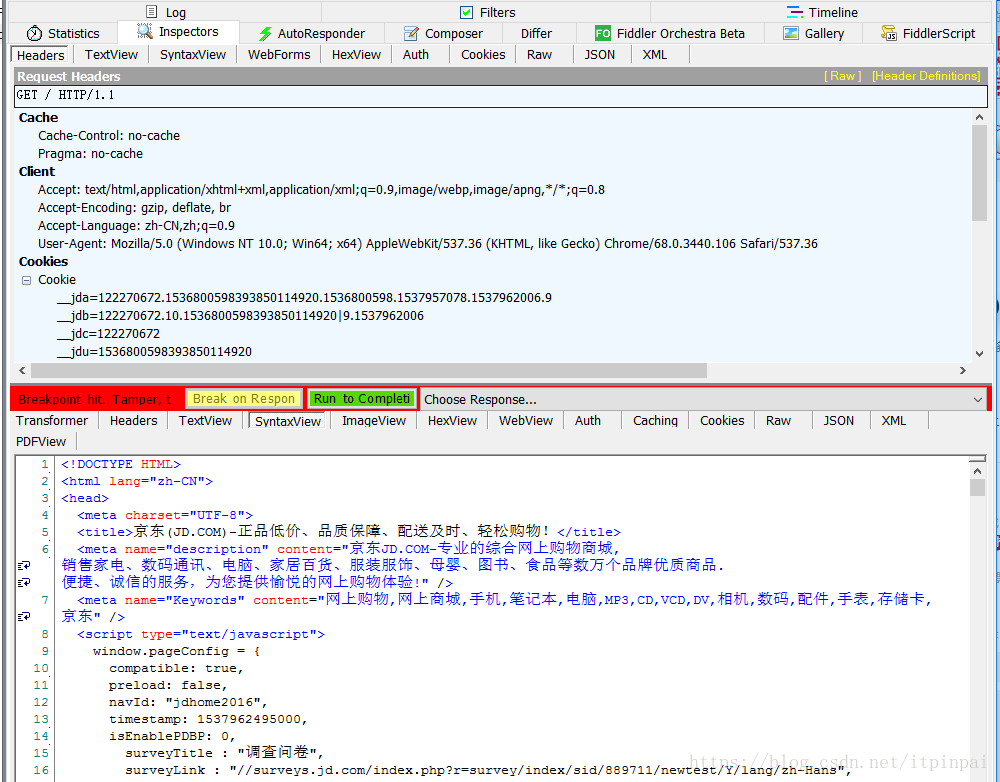Click request headers scroll up arrow

pyautogui.click(x=980, y=117)
